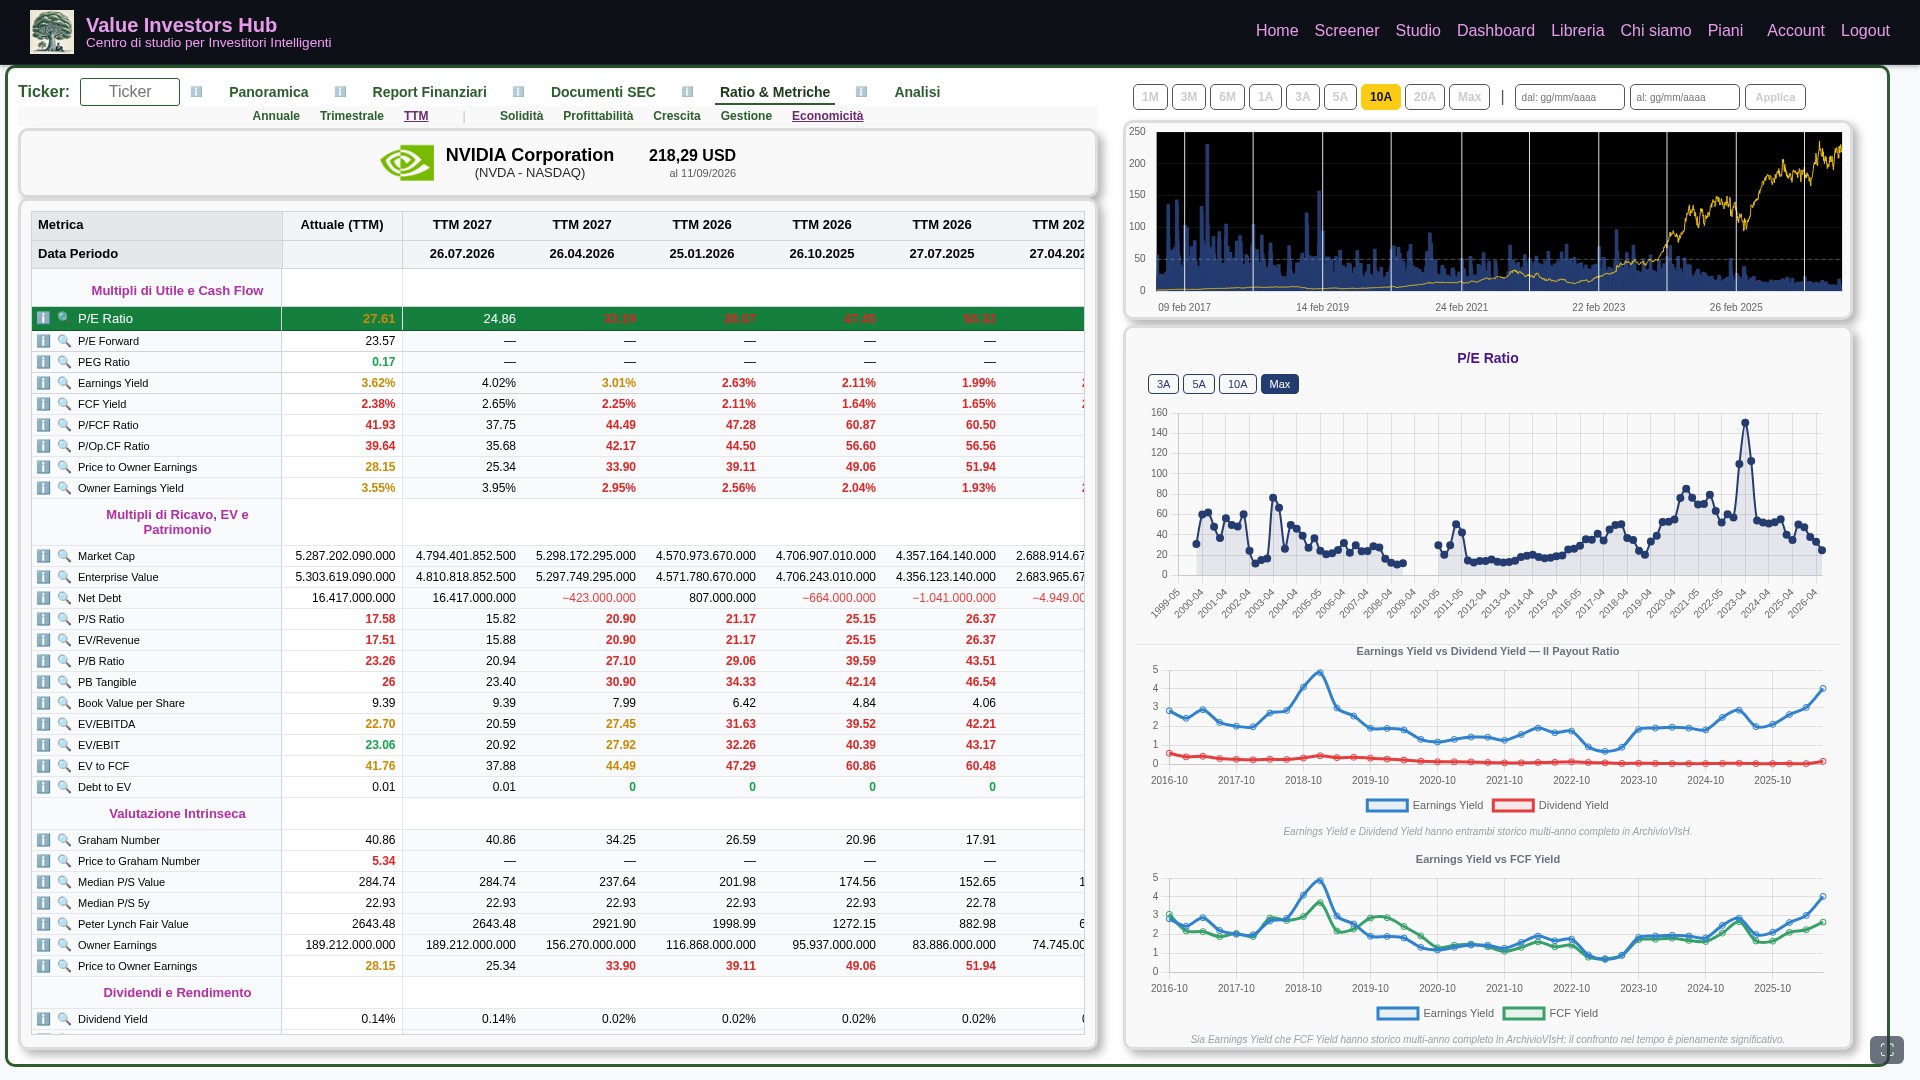Screen dimensions: 1920x1080
Task: Open info icon for PB Tangible row
Action: [x=43, y=682]
